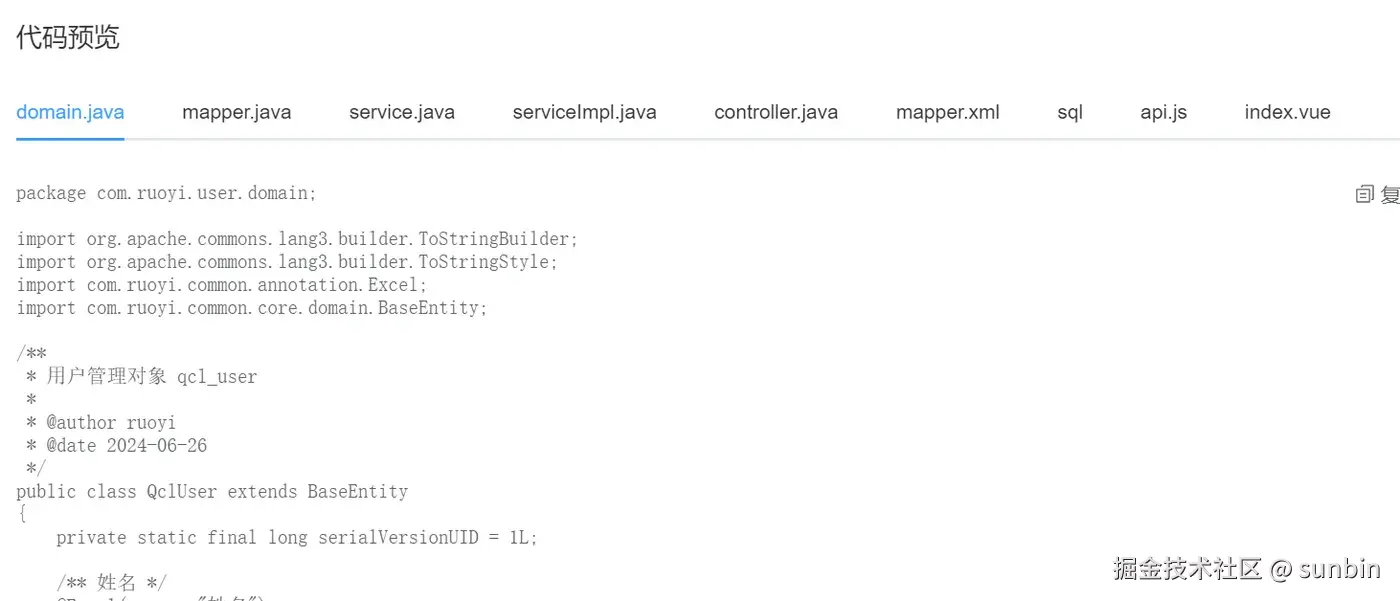The width and height of the screenshot is (1400, 601).
Task: Select the api.js tab
Action: (x=1164, y=112)
